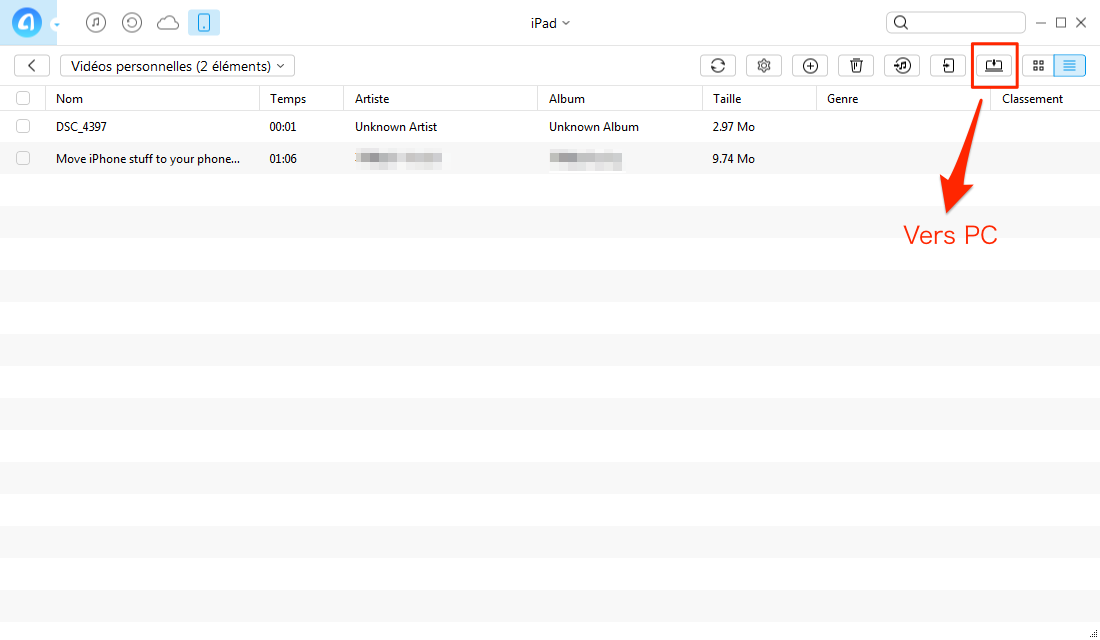Click the 9.74 Mo size cell

733,159
